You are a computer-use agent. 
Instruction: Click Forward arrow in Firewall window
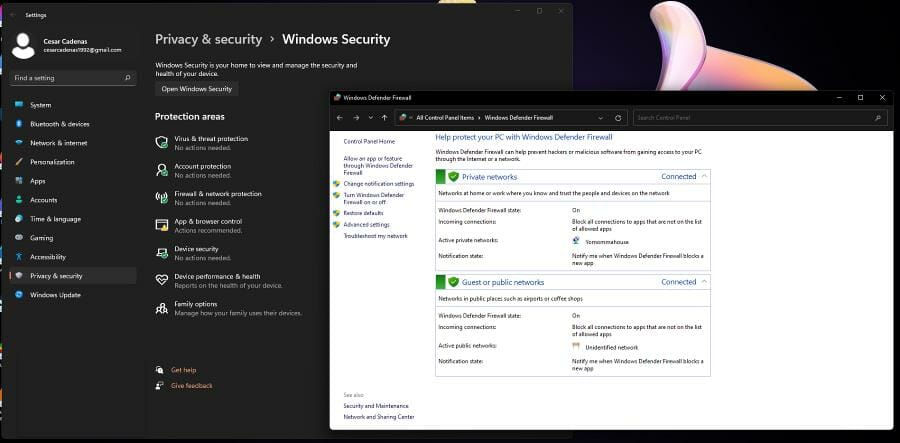coord(356,118)
